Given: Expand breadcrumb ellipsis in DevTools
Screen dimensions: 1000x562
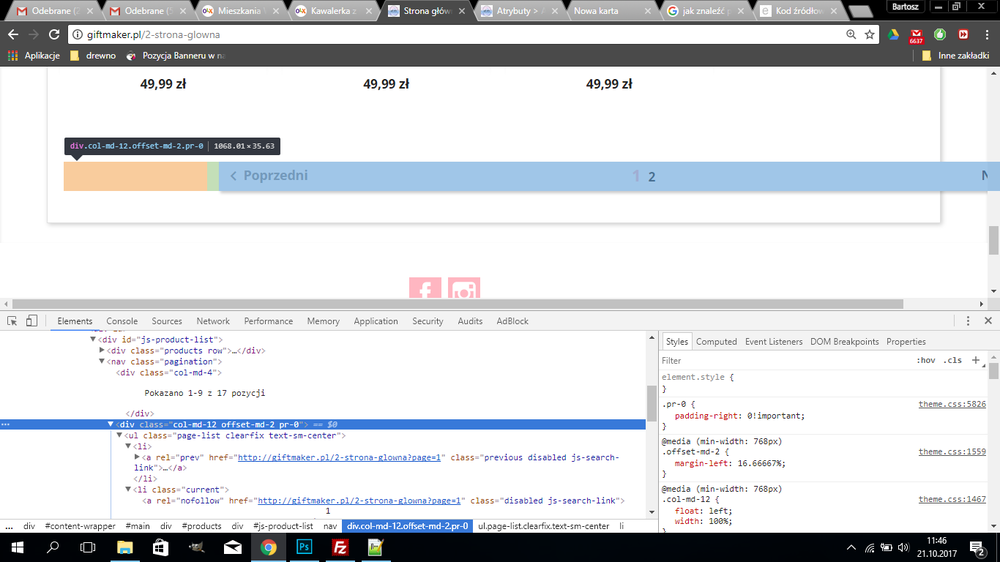Looking at the screenshot, I should (x=9, y=526).
